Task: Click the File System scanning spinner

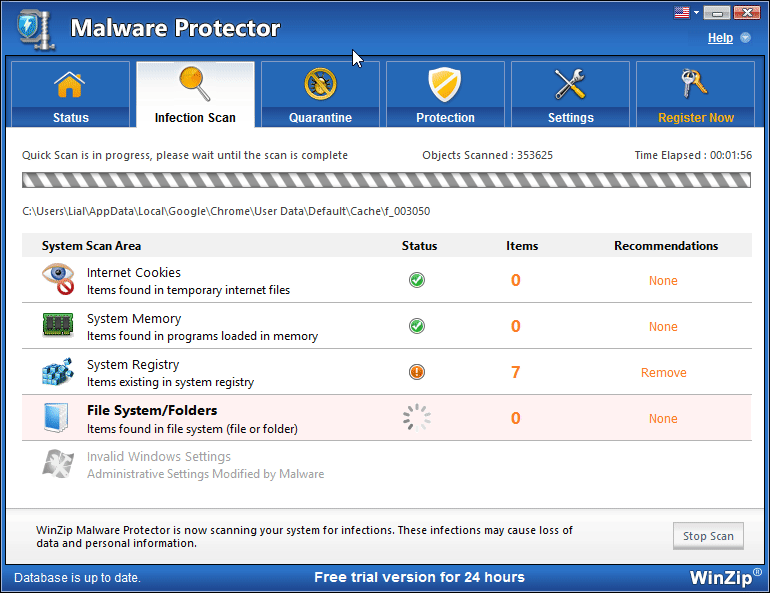Action: (x=417, y=418)
